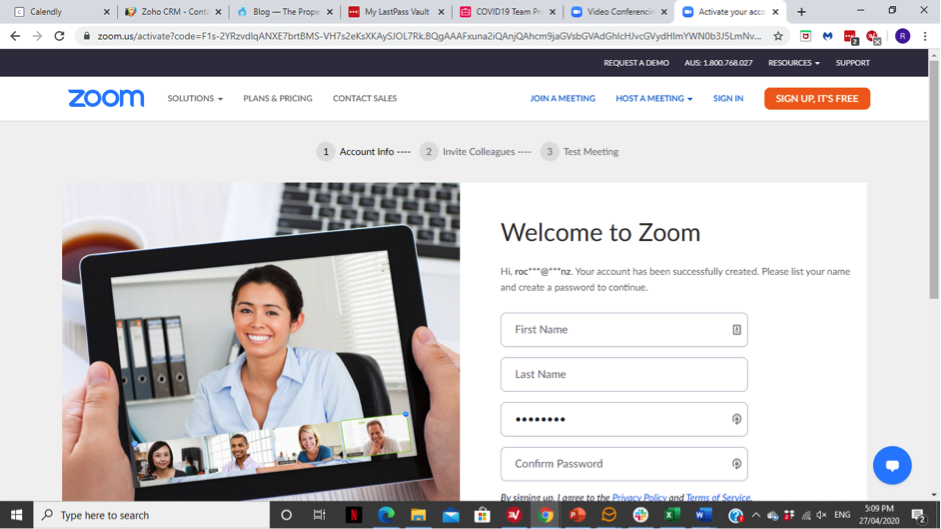941x529 pixels.
Task: Click Join a Meeting link
Action: tap(562, 98)
